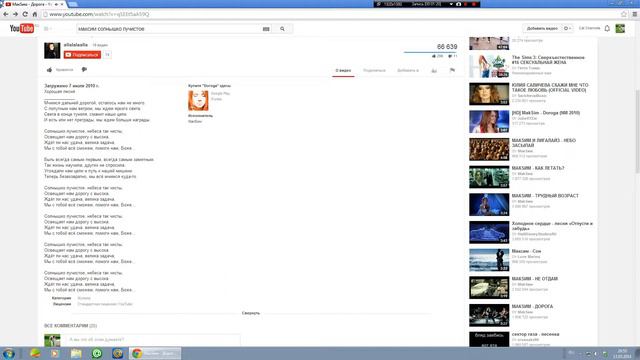Open МАКSИМ - Дорога suggested video
This screenshot has width=640, height=360.
(x=532, y=307)
